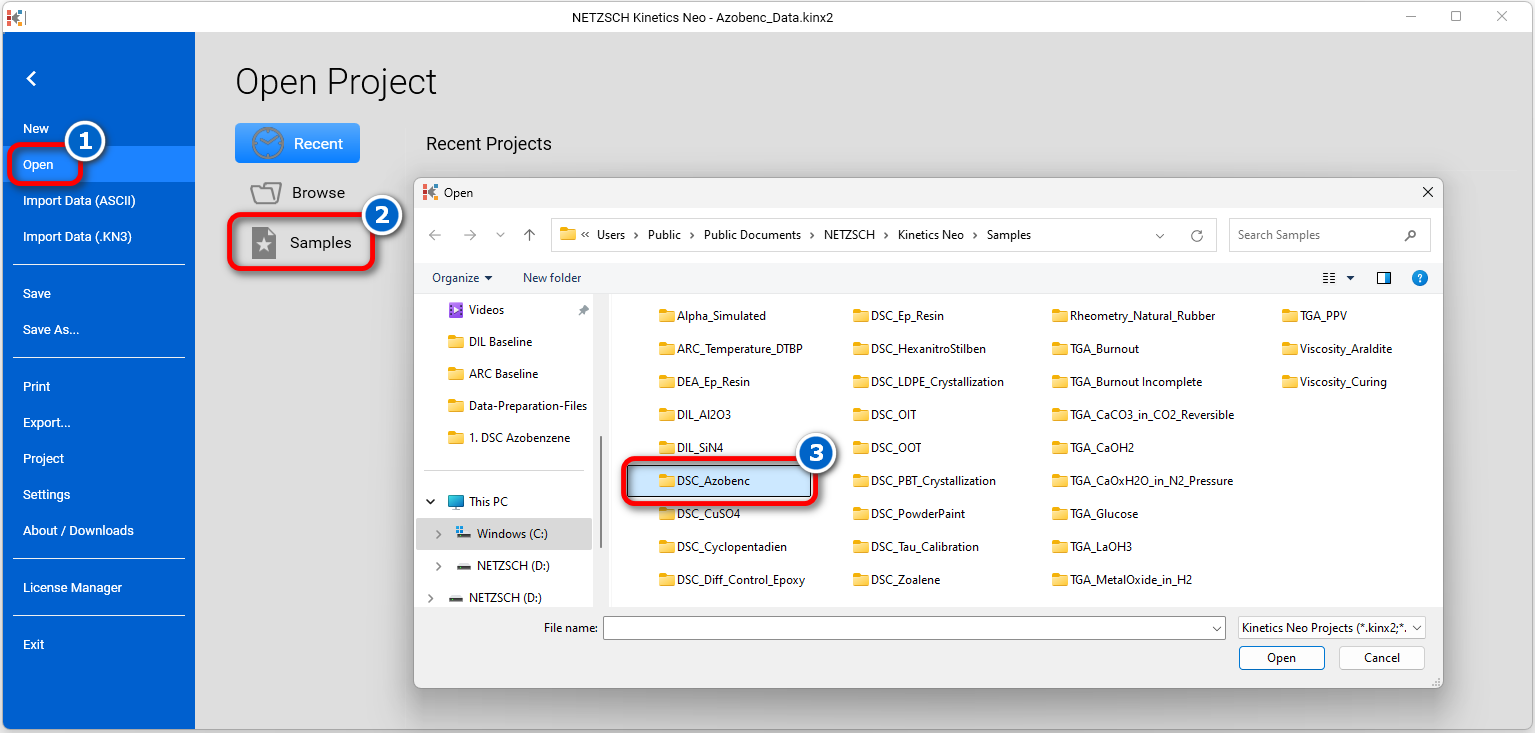Open the Organize dropdown menu
Viewport: 1535px width, 733px height.
coord(462,278)
